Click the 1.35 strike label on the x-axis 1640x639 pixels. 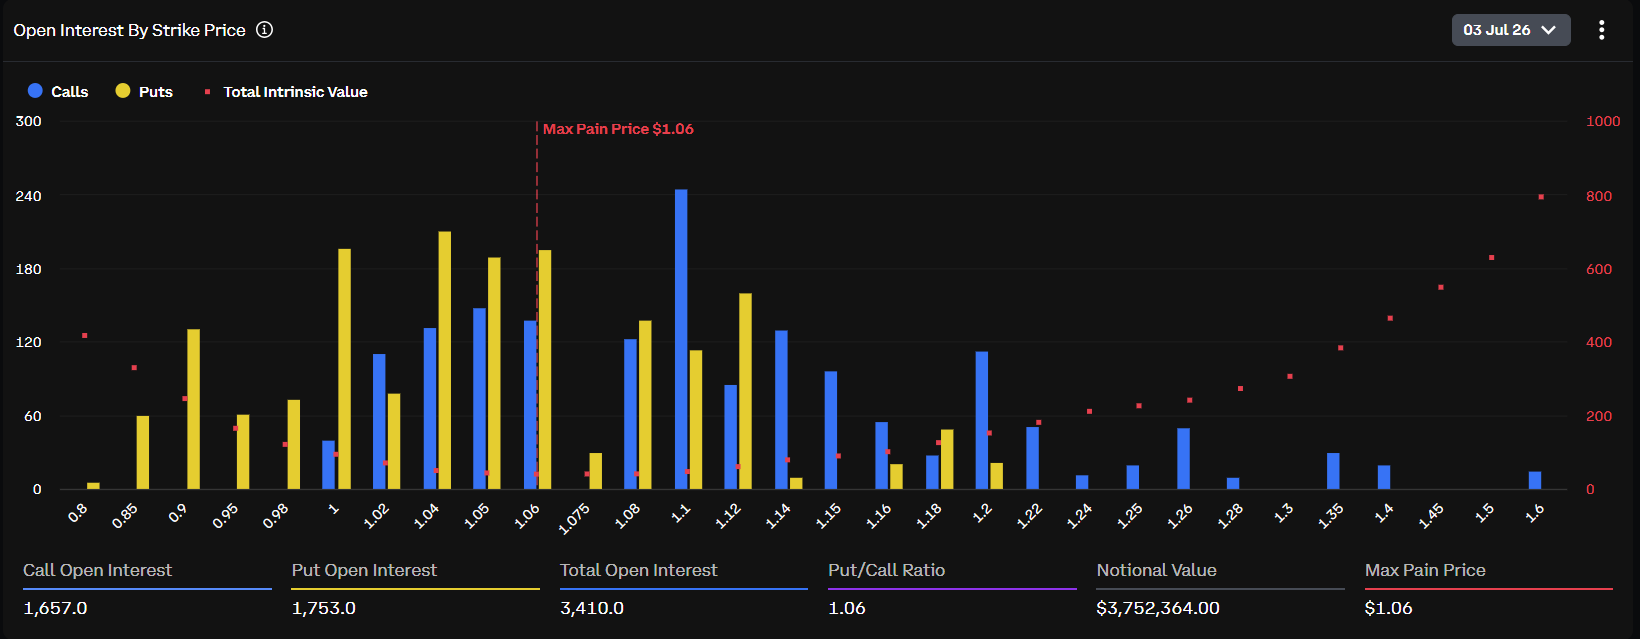click(1331, 515)
